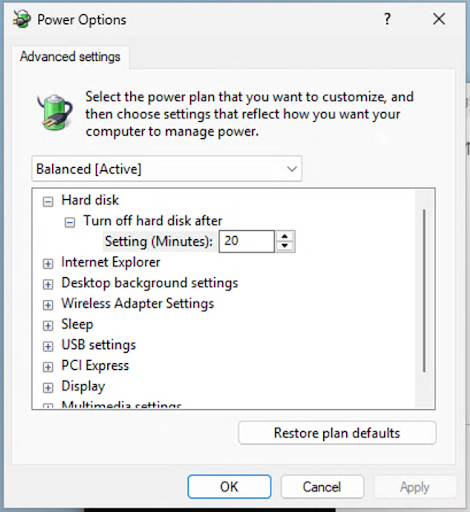Click the green battery plug icon
Image resolution: width=470 pixels, height=512 pixels.
(55, 112)
